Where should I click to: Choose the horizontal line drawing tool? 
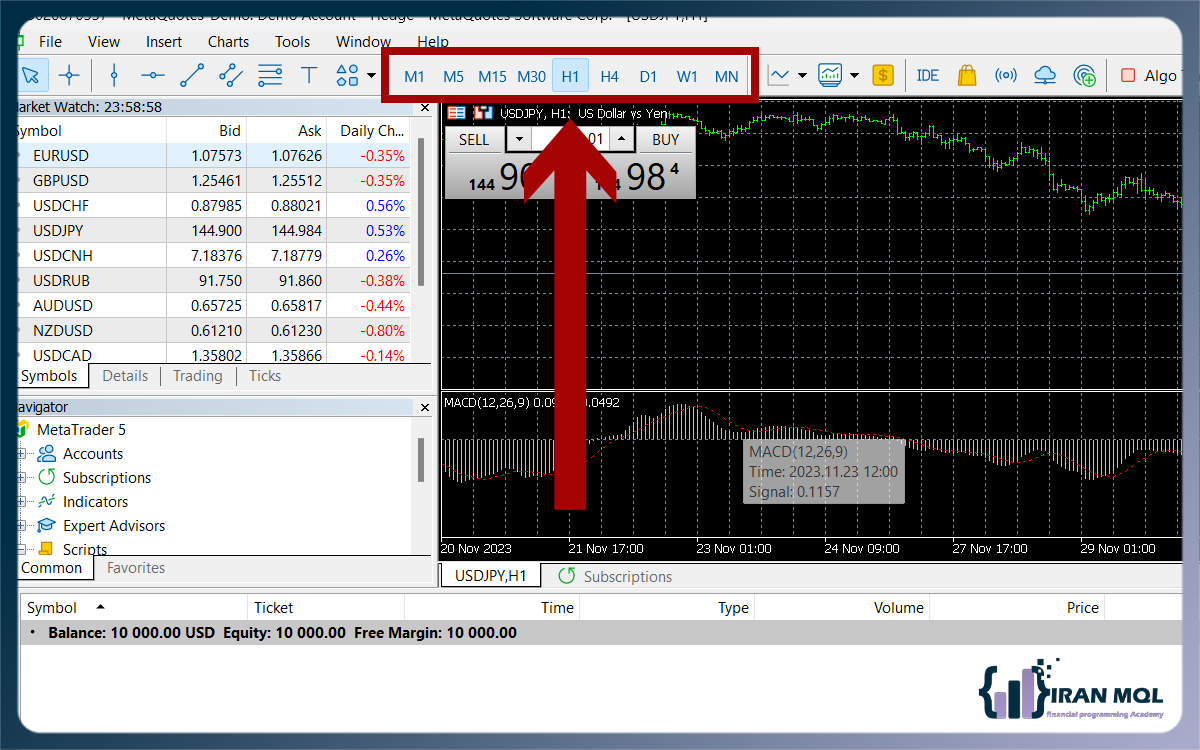pos(153,75)
